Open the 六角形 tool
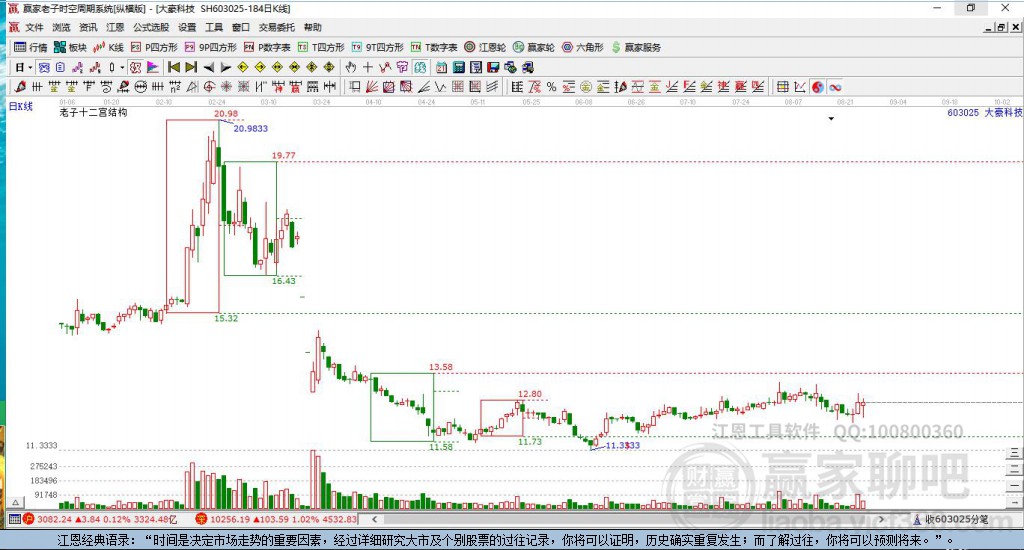 (x=583, y=47)
